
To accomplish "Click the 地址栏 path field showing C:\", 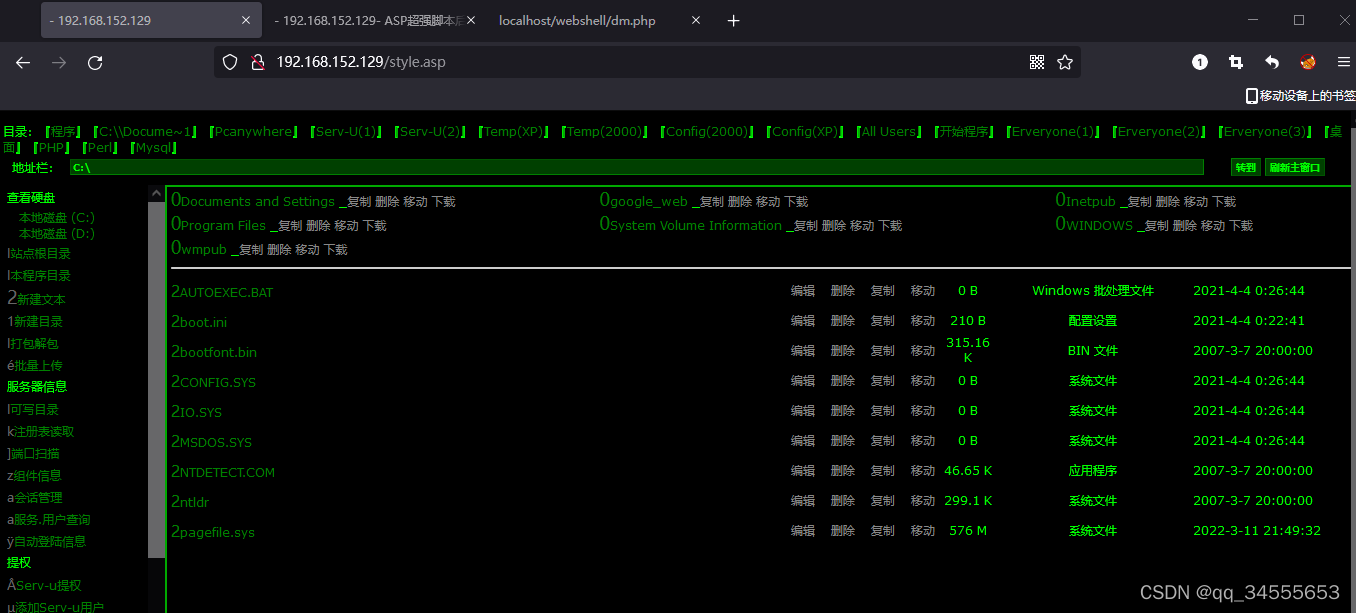I will click(637, 167).
